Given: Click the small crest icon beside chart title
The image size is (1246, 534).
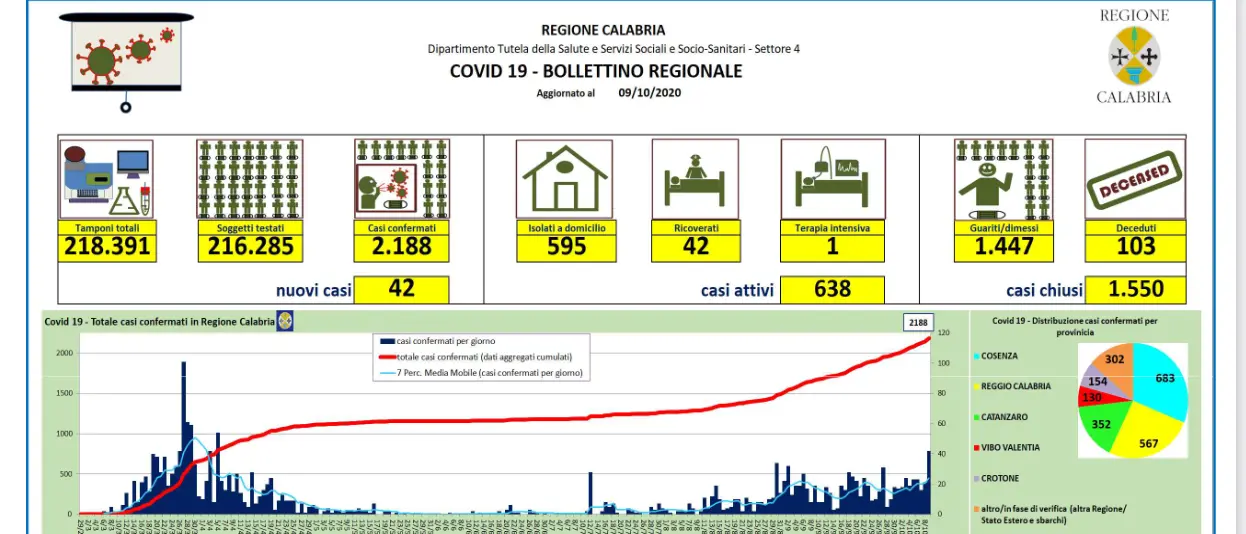Looking at the screenshot, I should [284, 321].
